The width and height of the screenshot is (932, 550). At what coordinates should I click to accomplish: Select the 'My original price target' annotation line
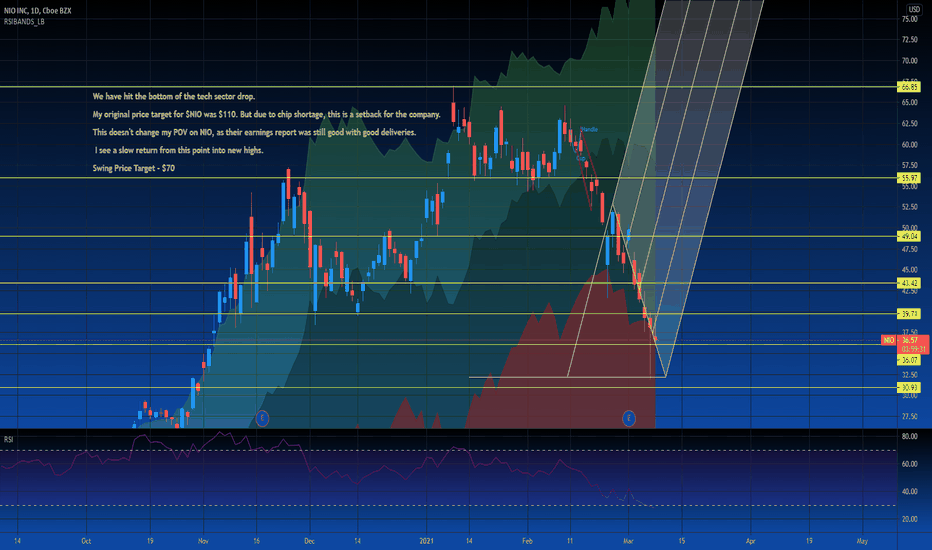pos(266,114)
